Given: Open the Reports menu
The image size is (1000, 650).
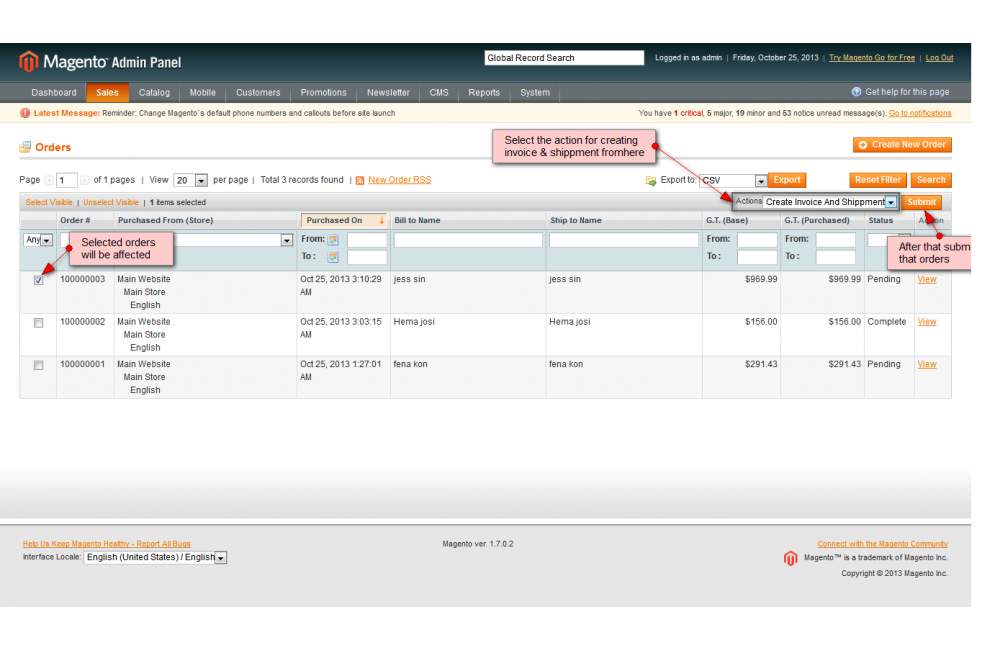Looking at the screenshot, I should (484, 92).
